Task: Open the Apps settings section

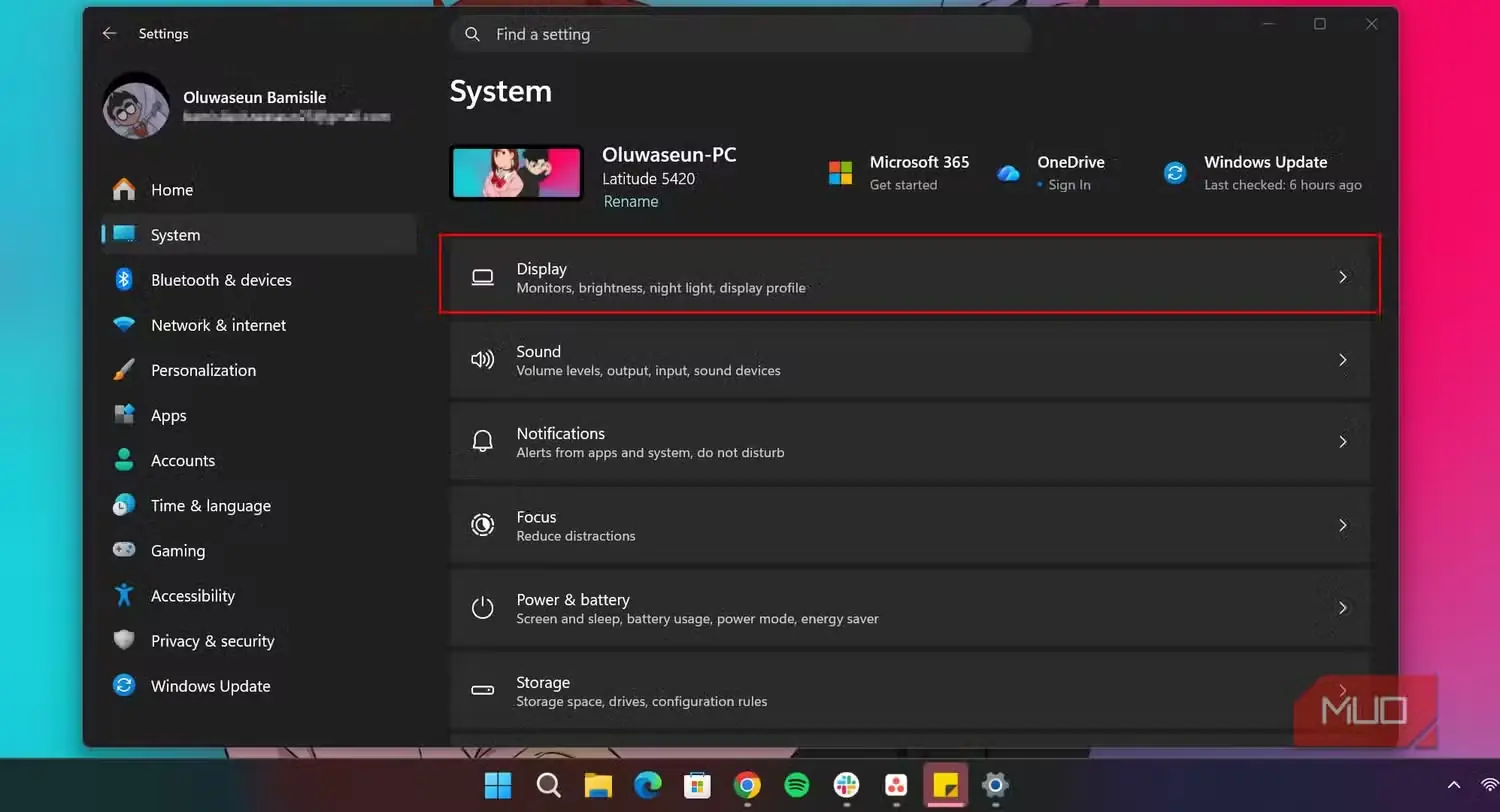Action: coord(260,415)
